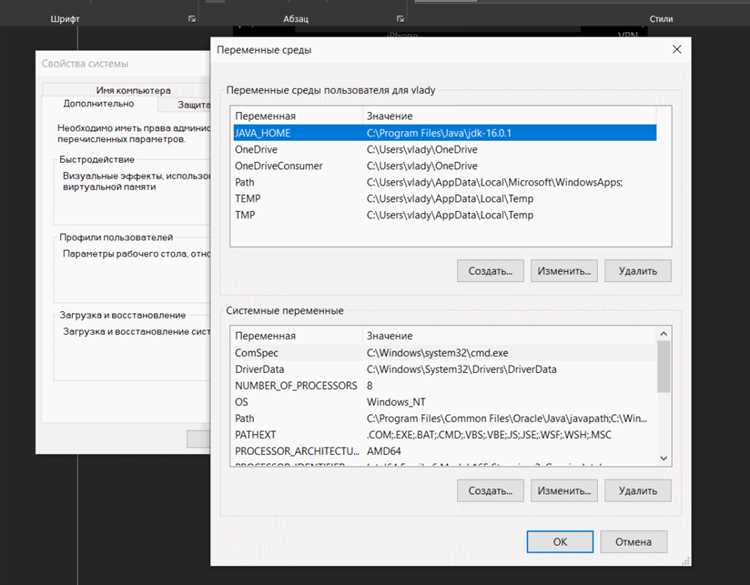Select the PATHEXT system variable row

pyautogui.click(x=445, y=435)
